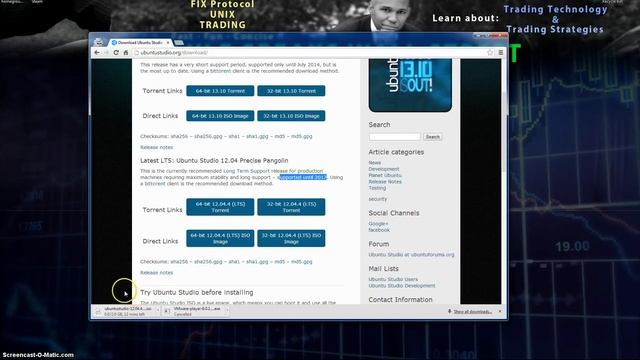The width and height of the screenshot is (640, 360).
Task: Open options arrow for VMware-player download
Action: (x=227, y=311)
